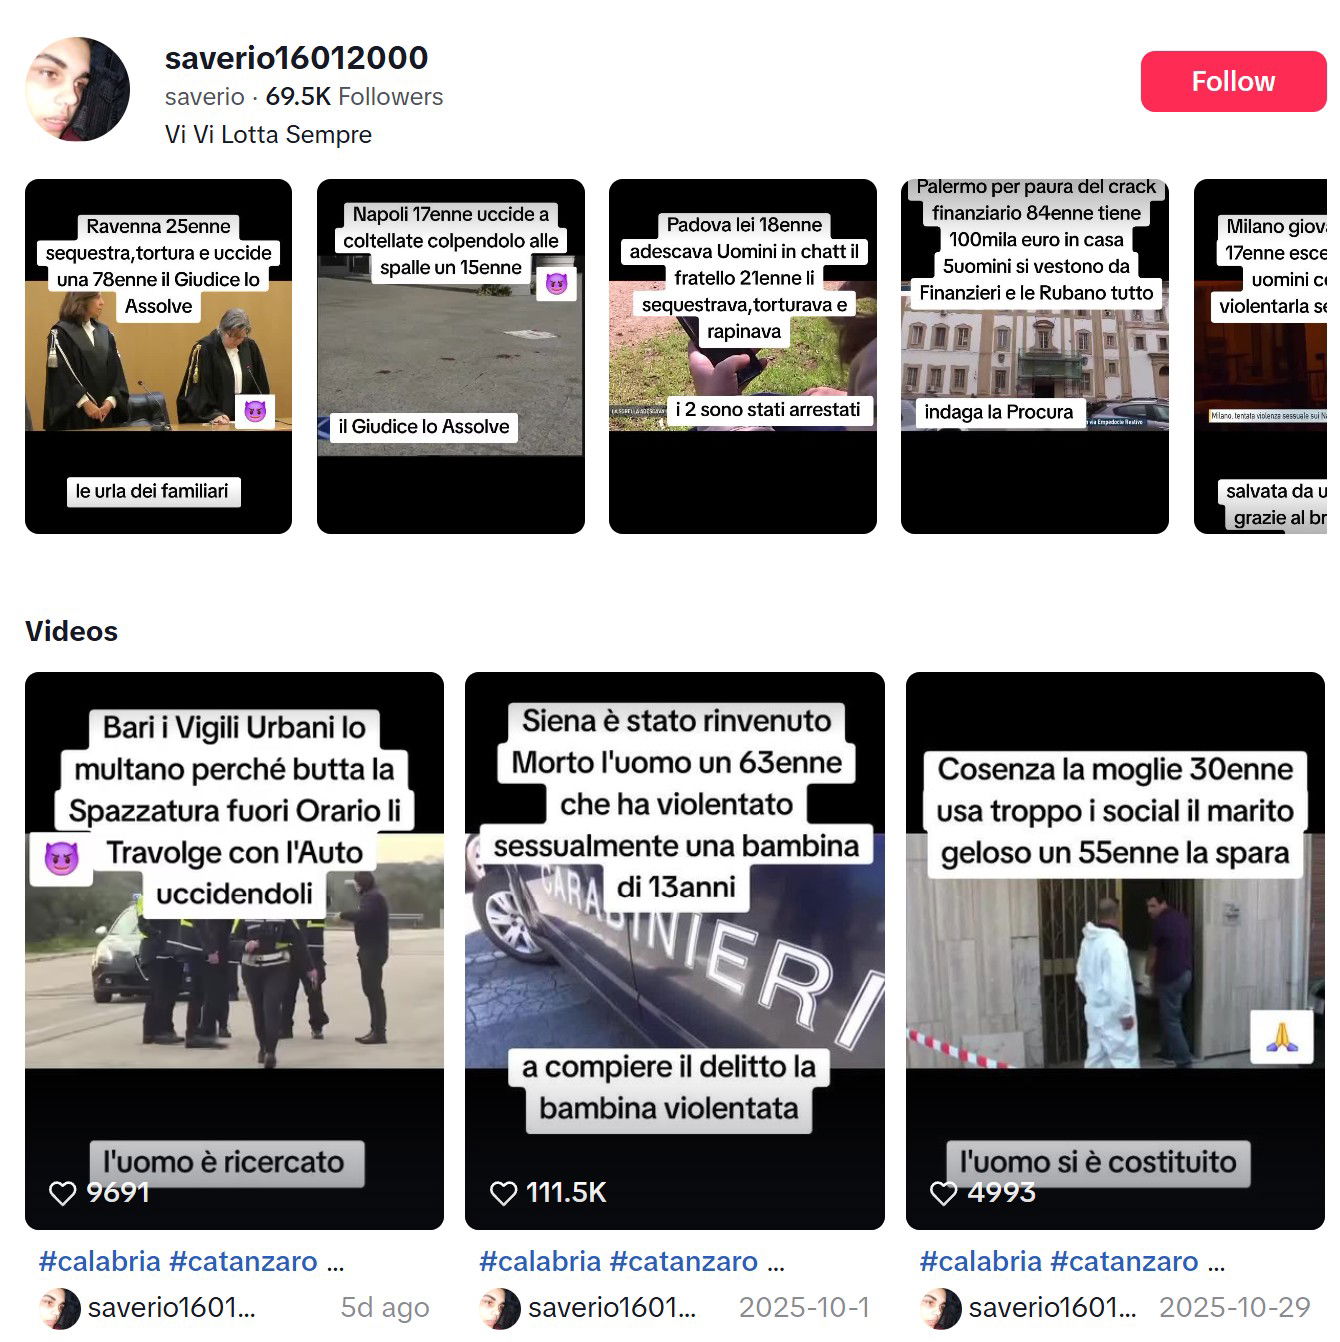This screenshot has width=1340, height=1342.
Task: Follow the saverio16012000 account
Action: [x=1233, y=81]
